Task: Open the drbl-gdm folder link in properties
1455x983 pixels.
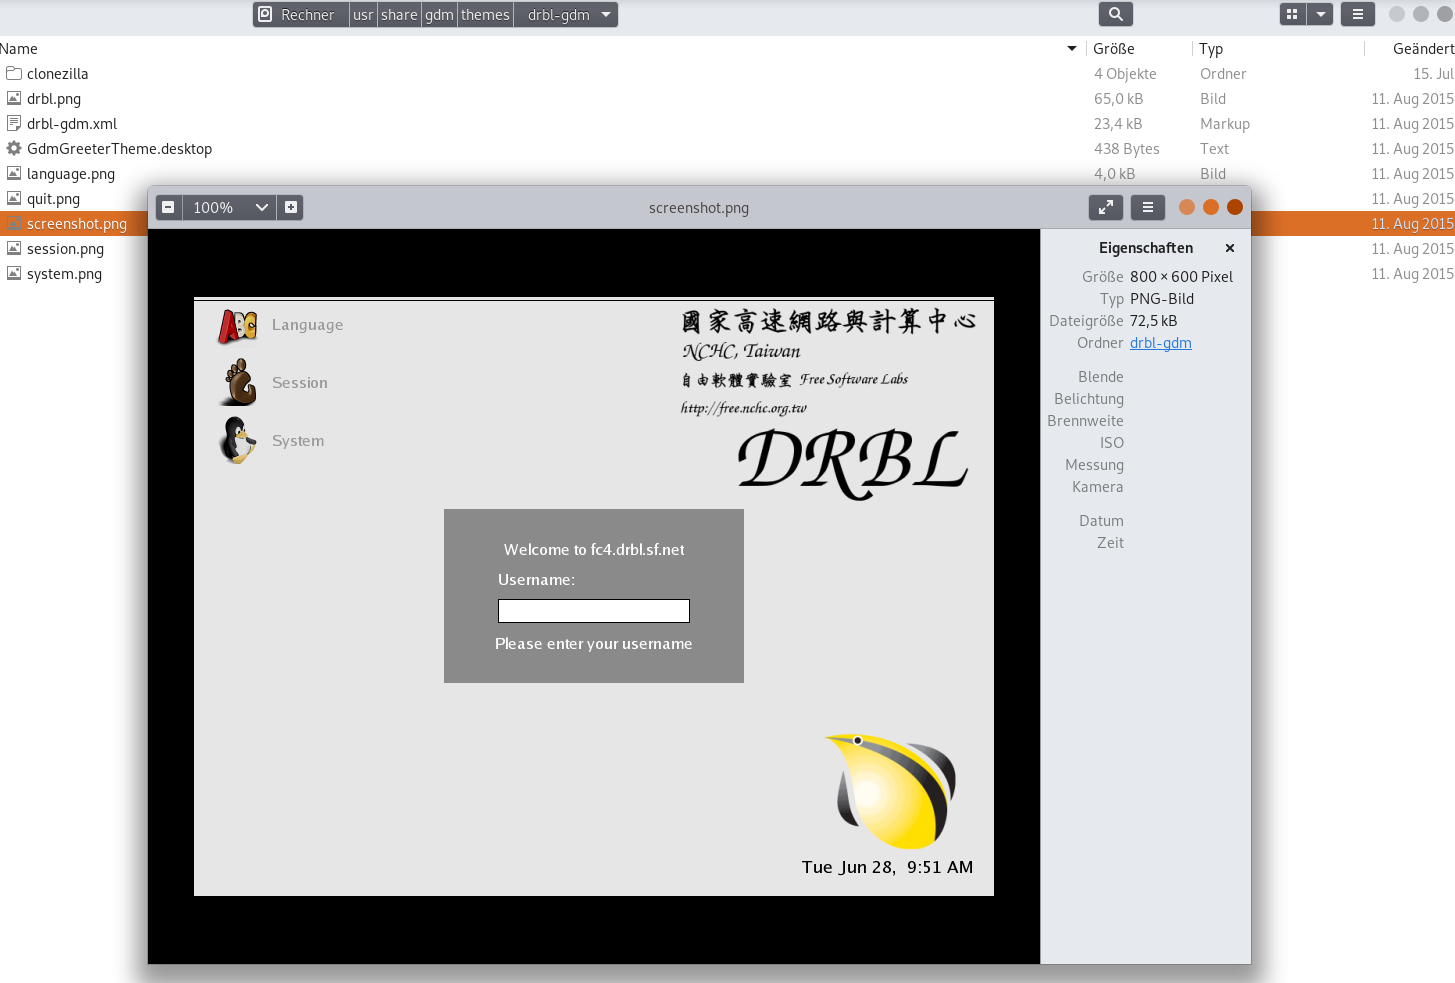Action: [1160, 343]
